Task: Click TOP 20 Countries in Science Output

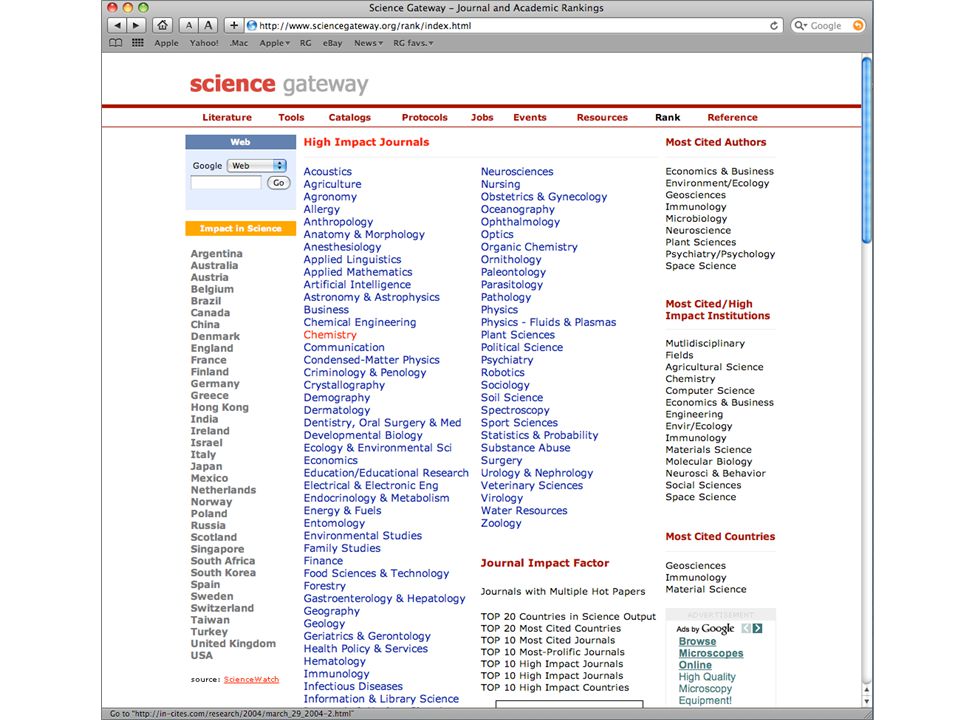Action: coord(568,617)
